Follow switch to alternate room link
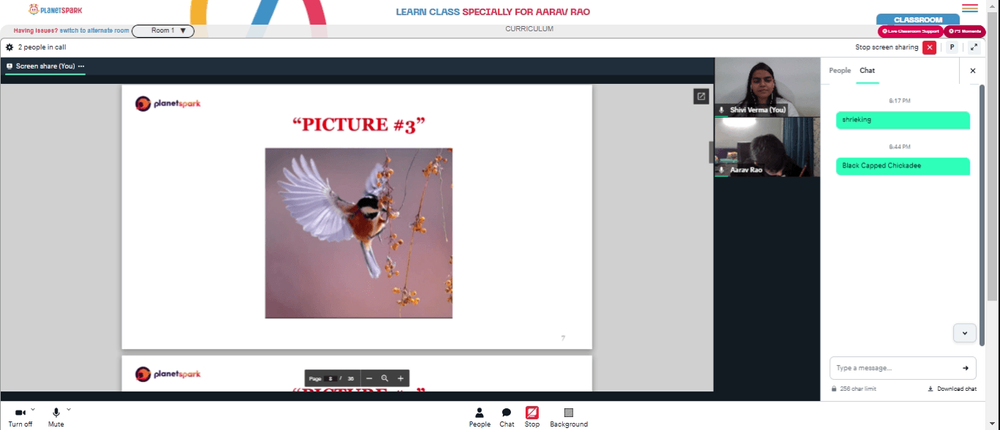The height and width of the screenshot is (430, 1000). tap(94, 31)
